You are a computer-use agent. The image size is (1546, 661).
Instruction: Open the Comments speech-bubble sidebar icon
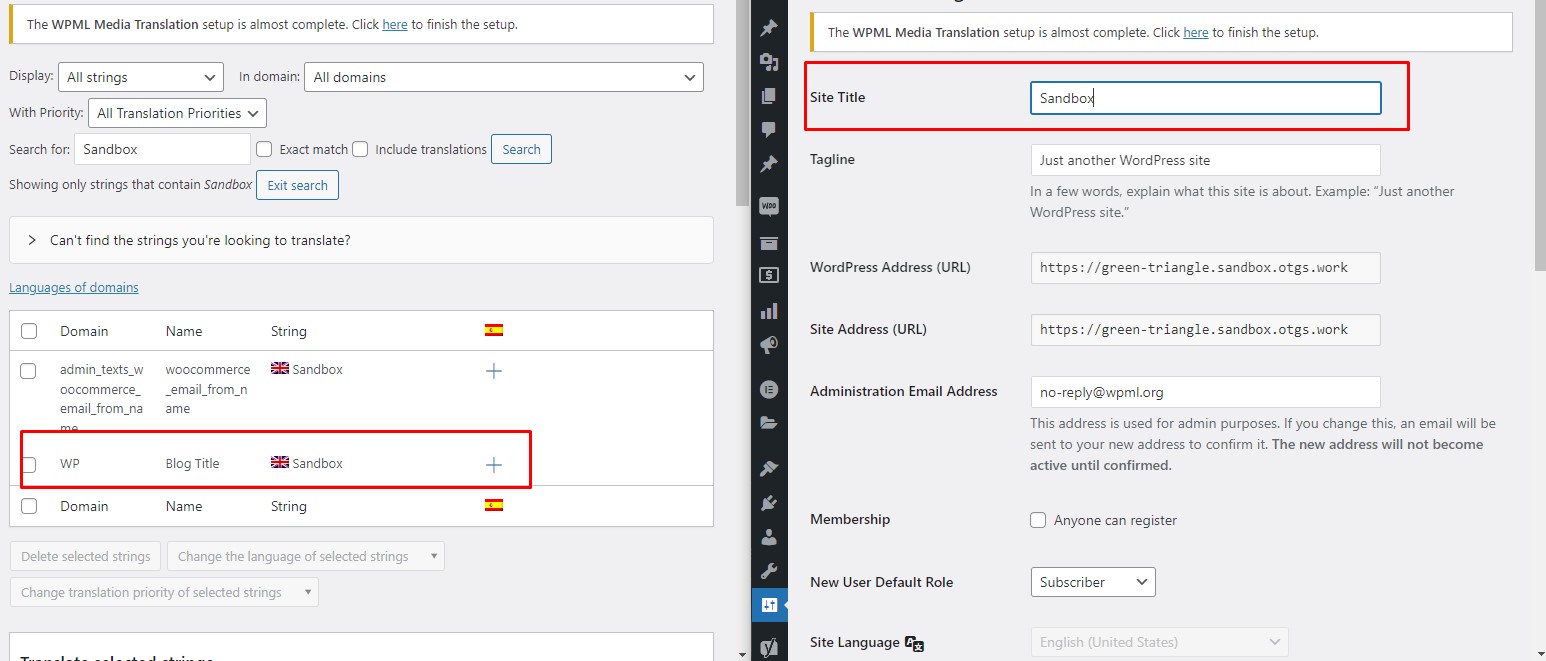pyautogui.click(x=769, y=129)
